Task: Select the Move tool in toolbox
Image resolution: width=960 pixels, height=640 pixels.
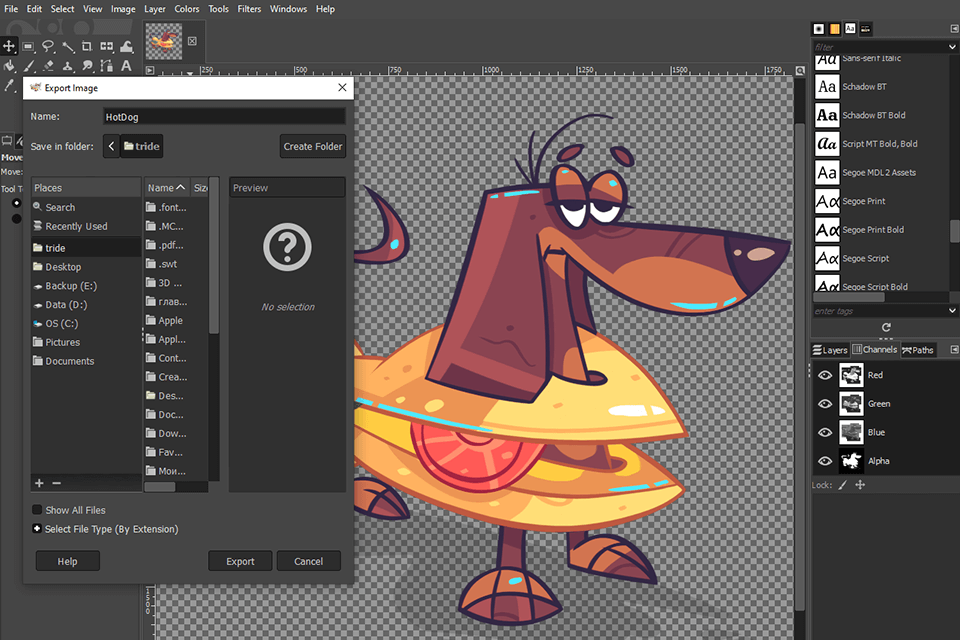Action: pos(9,46)
